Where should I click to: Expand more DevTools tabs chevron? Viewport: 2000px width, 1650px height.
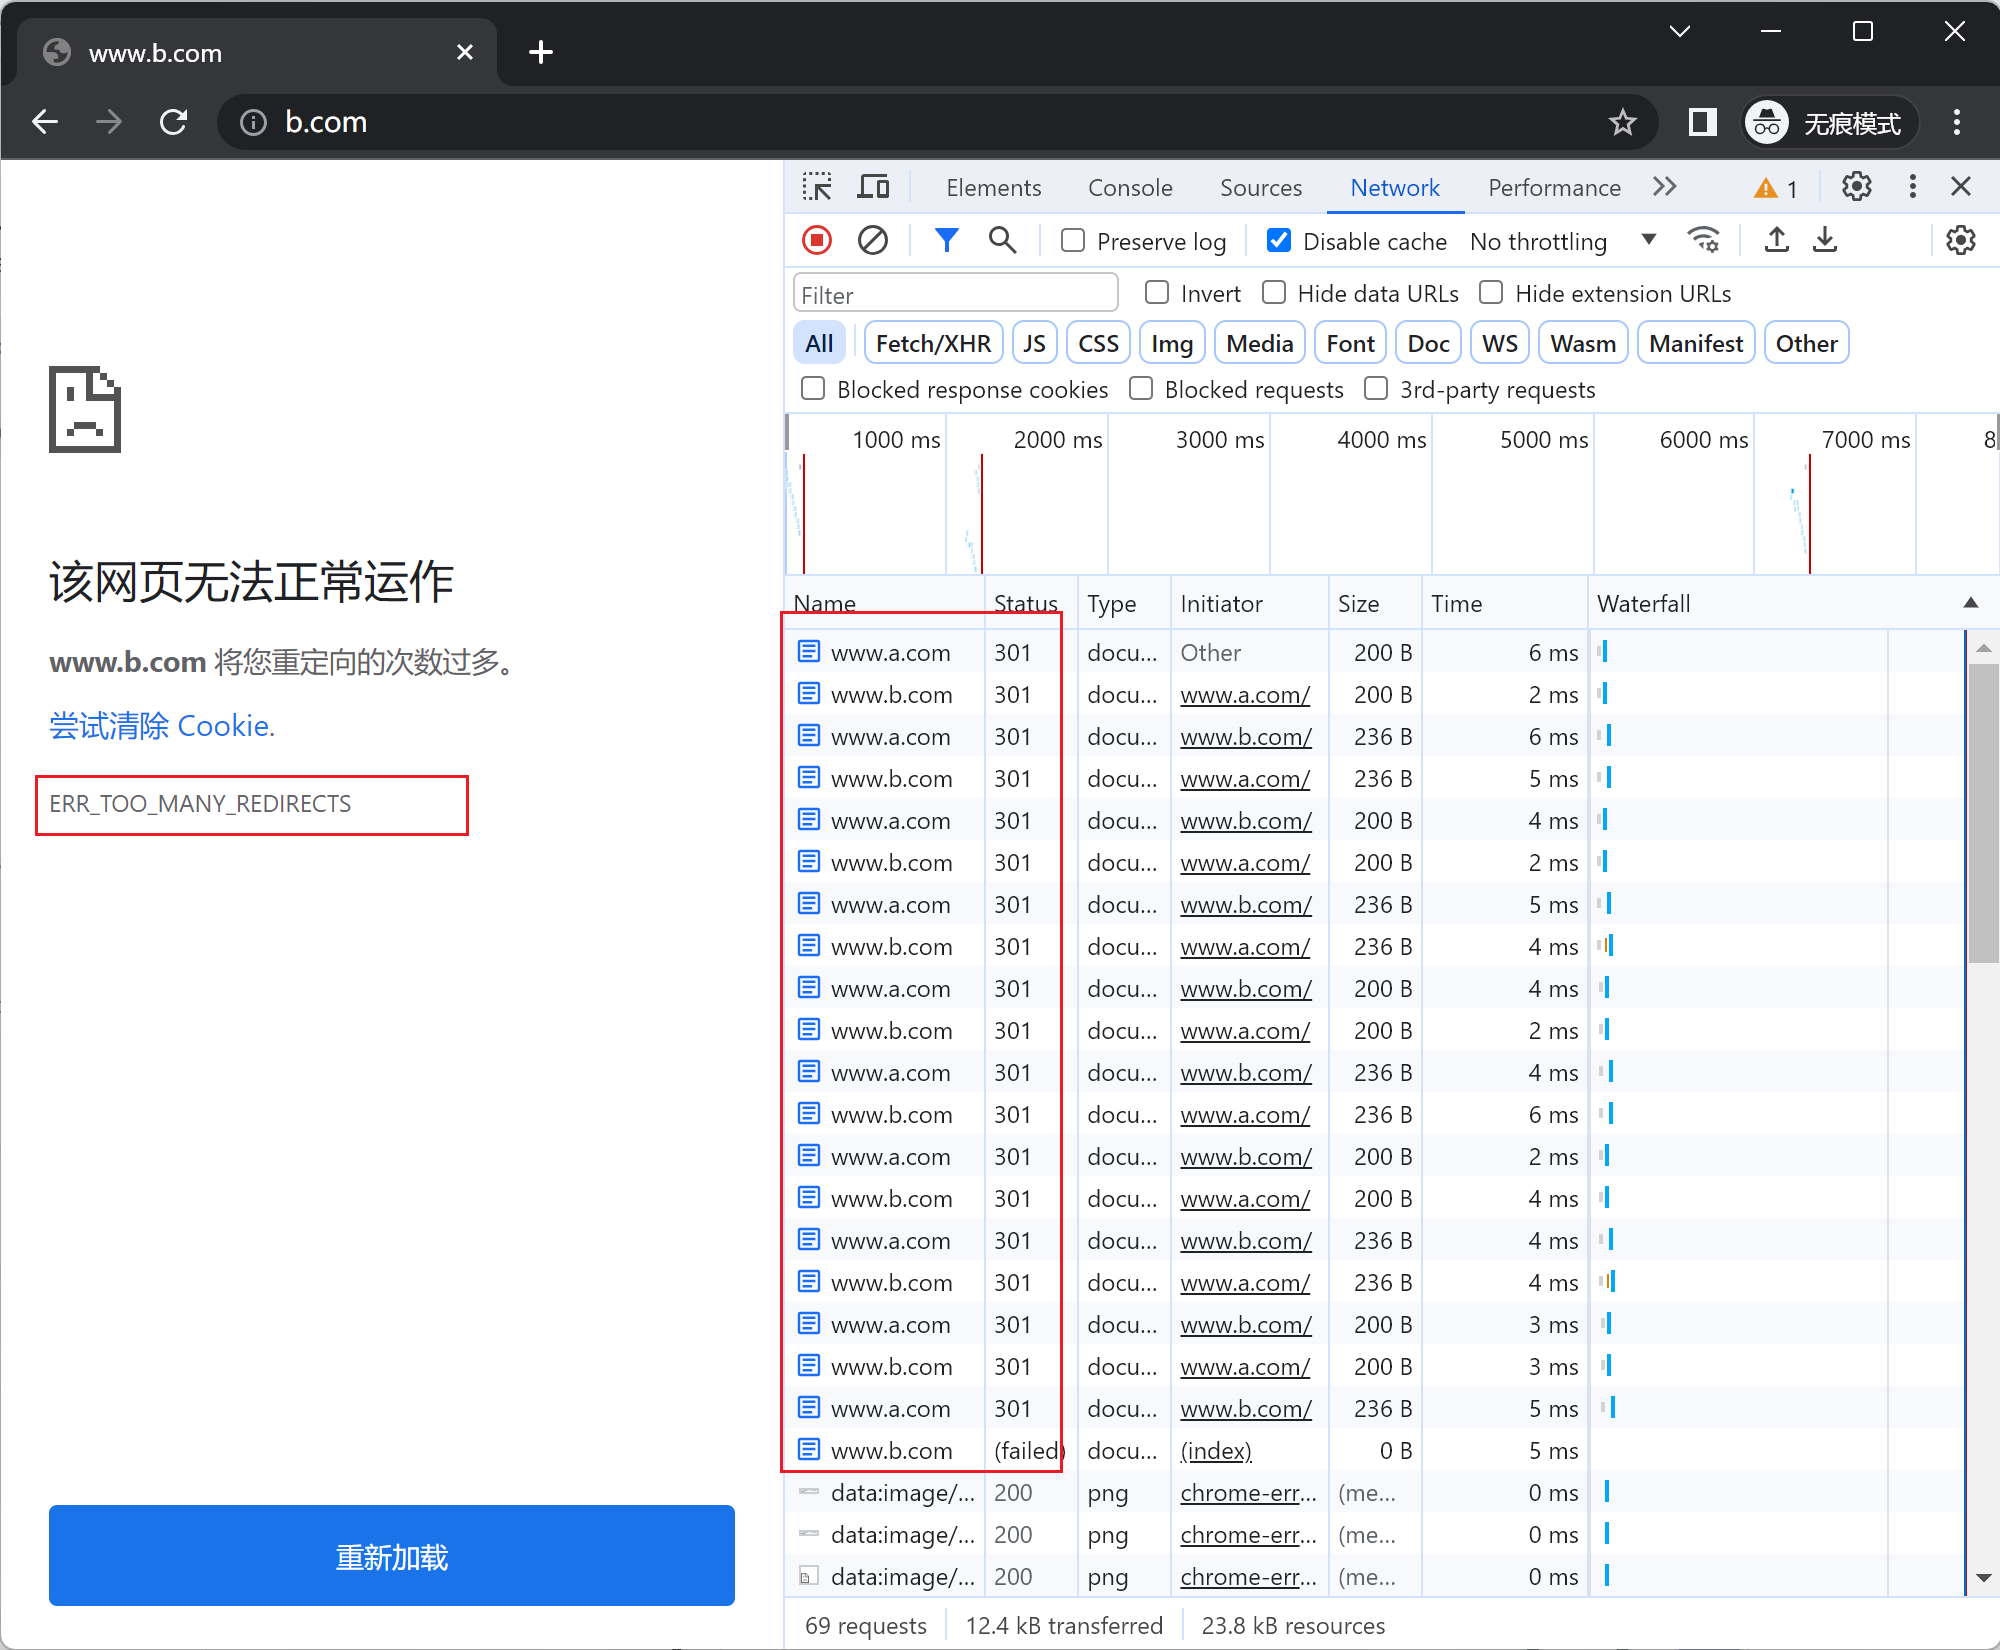1664,187
